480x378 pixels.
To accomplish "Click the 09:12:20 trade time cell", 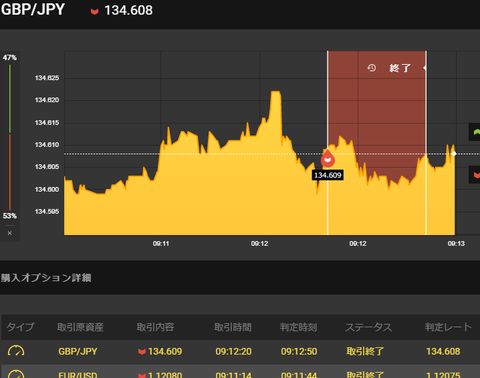I will pyautogui.click(x=233, y=351).
